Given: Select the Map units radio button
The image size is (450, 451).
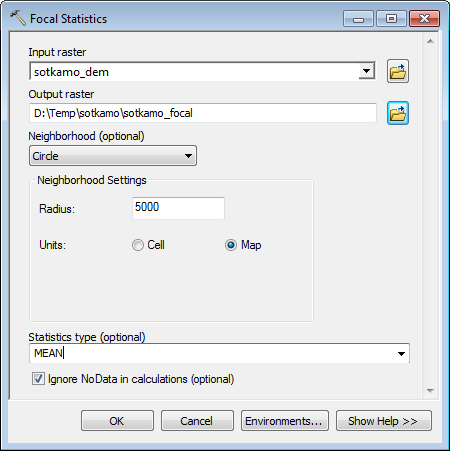Looking at the screenshot, I should click(x=231, y=245).
